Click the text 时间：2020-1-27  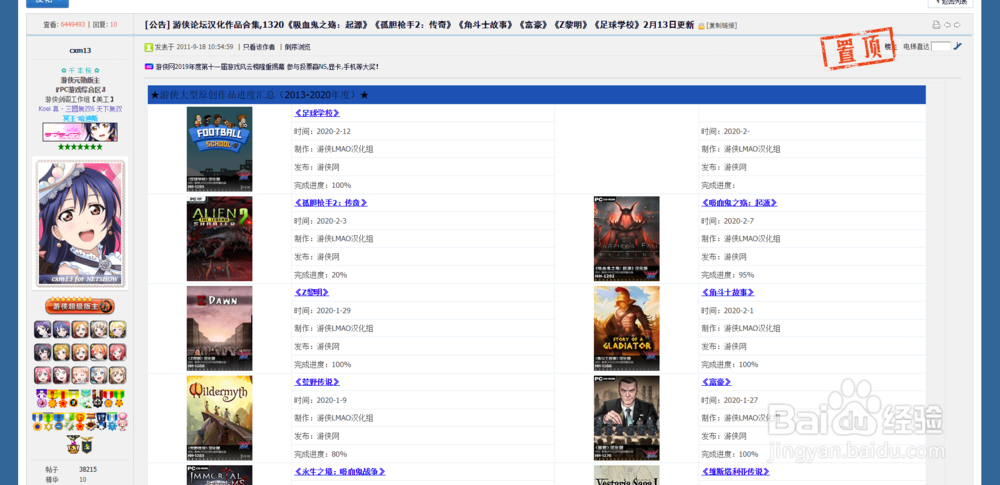tap(730, 400)
